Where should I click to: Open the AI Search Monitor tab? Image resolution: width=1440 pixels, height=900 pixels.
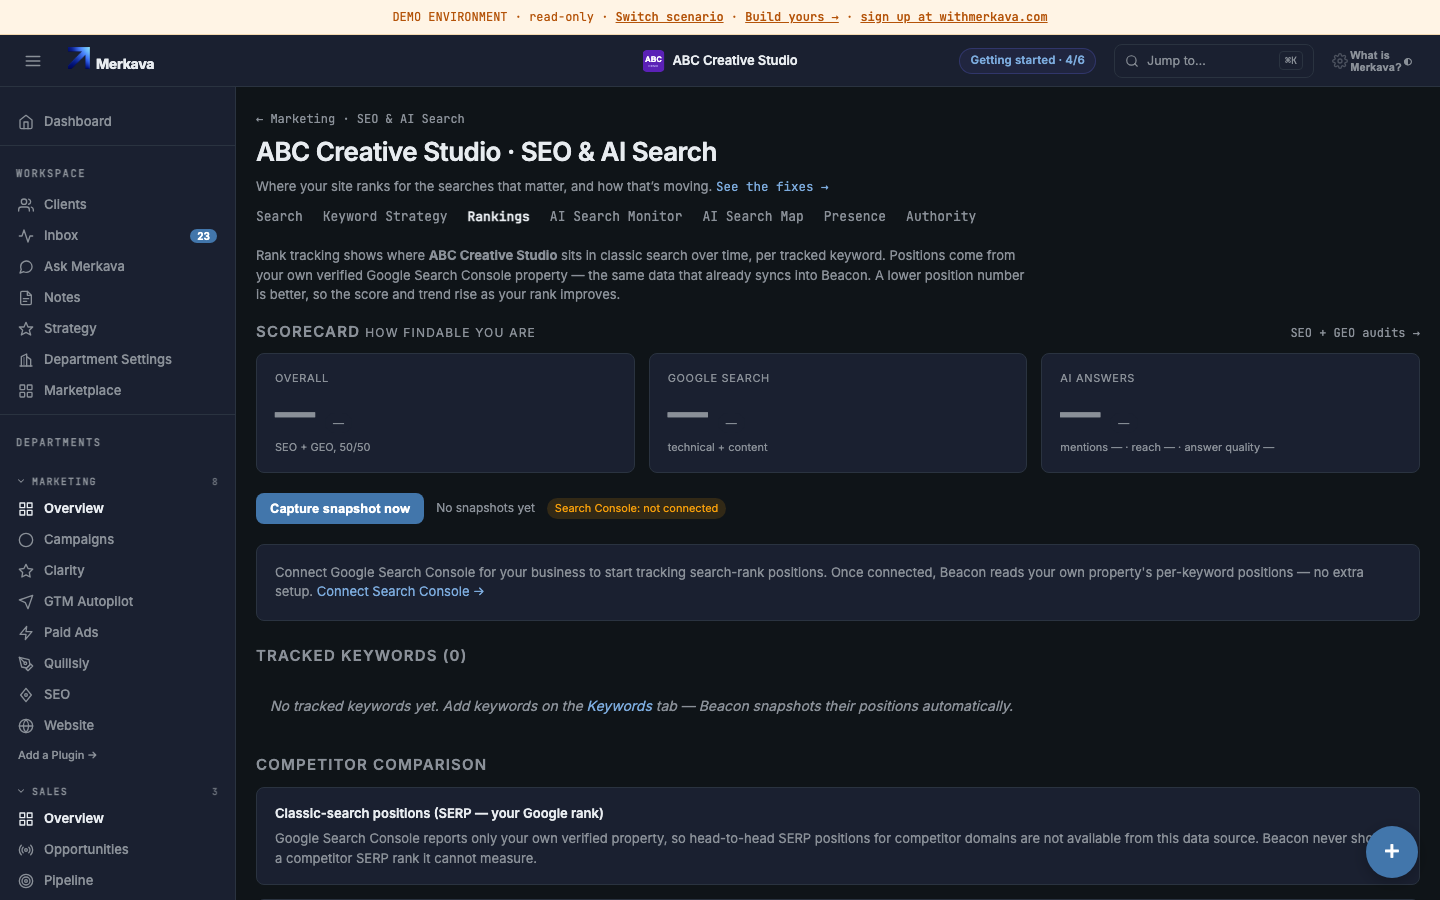click(616, 216)
